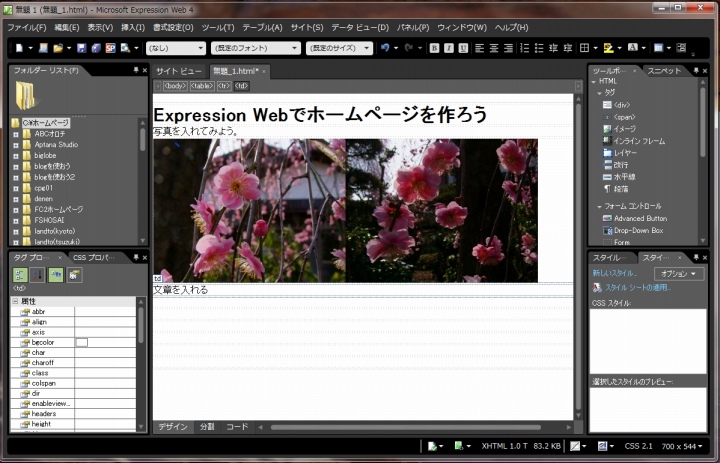Expand the FC2ホームページ folder
This screenshot has height=463, width=720.
pyautogui.click(x=16, y=209)
